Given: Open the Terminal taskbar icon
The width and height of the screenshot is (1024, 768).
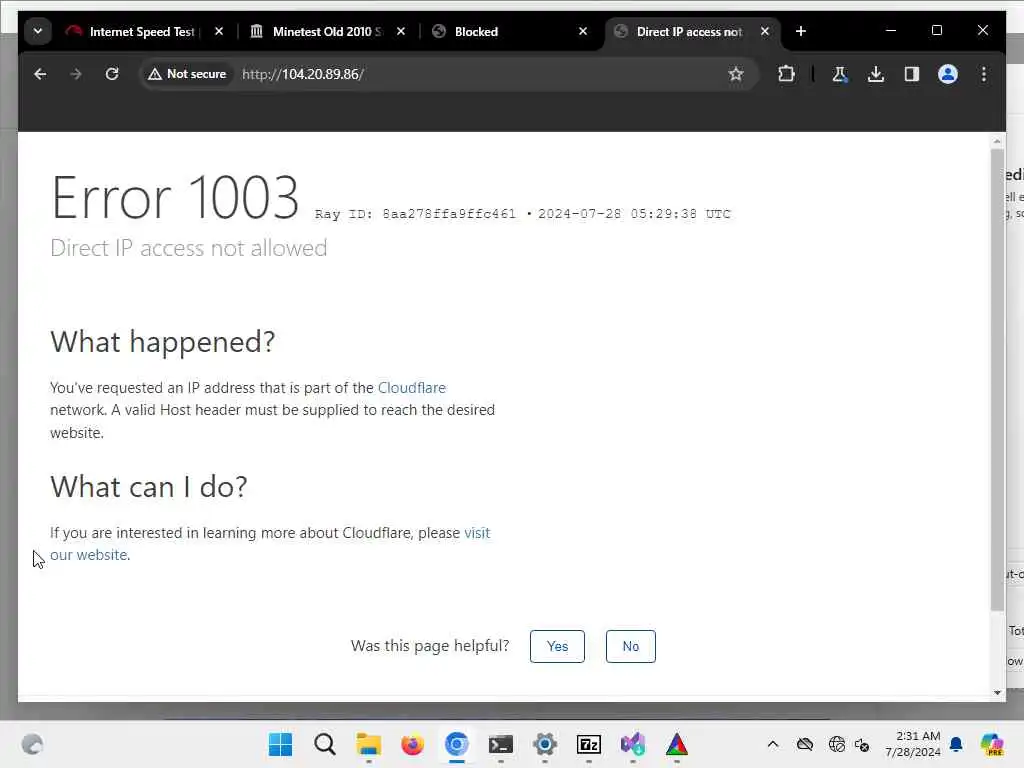Looking at the screenshot, I should [501, 744].
